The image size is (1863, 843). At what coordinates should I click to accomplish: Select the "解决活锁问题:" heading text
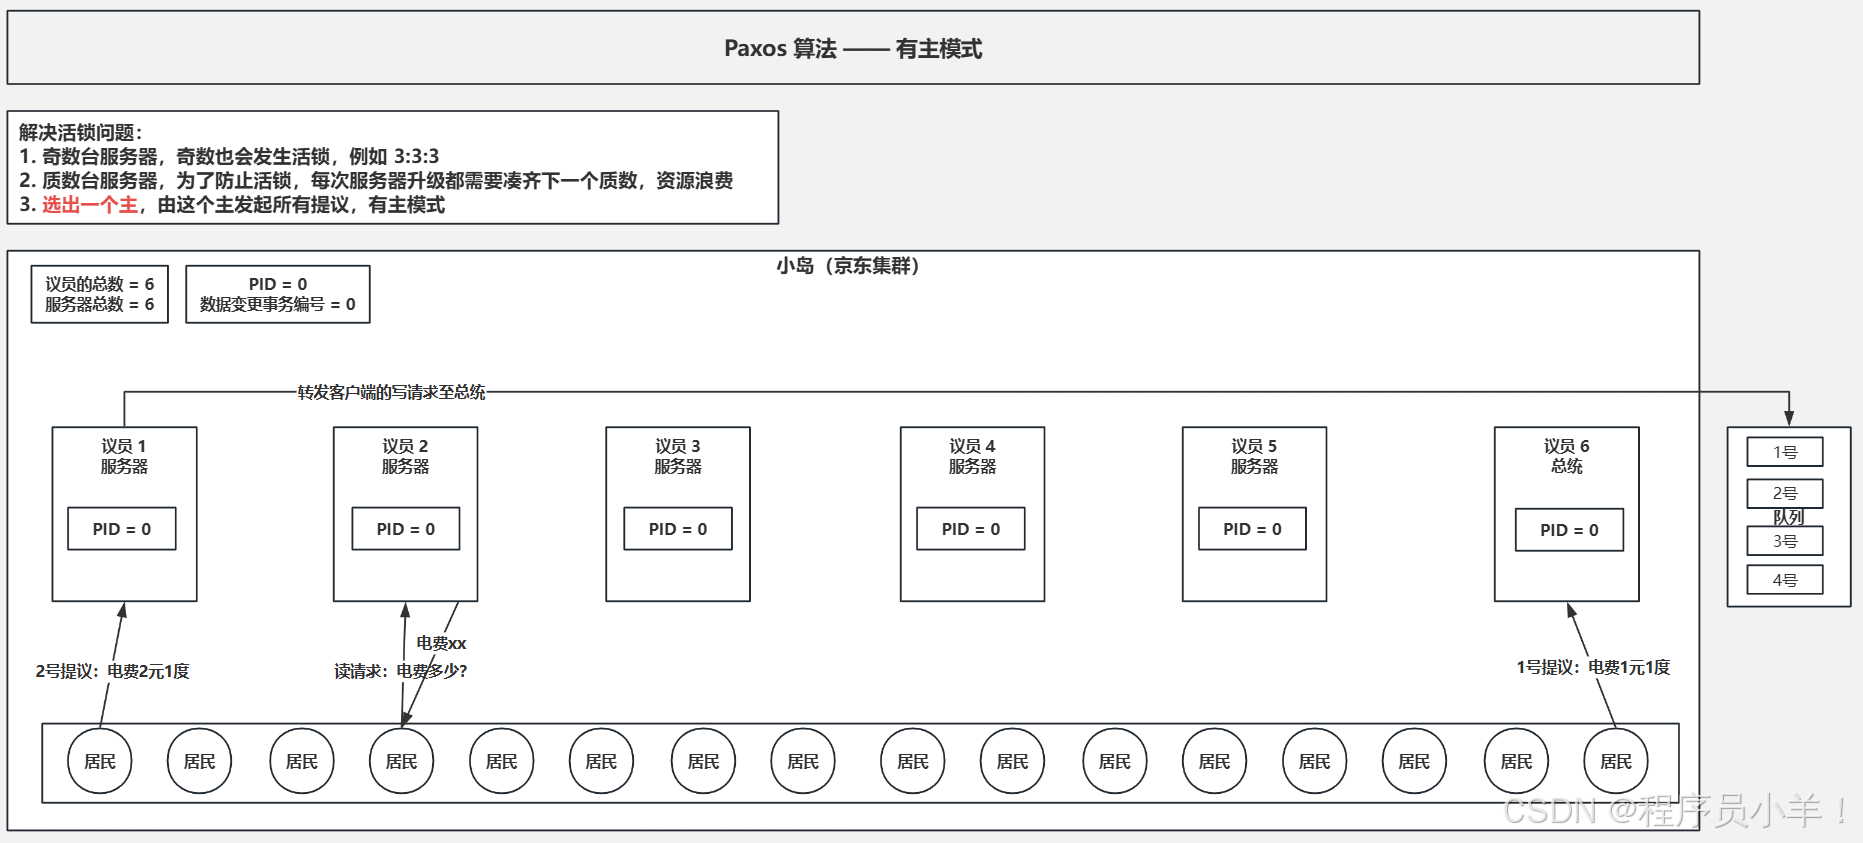(81, 132)
